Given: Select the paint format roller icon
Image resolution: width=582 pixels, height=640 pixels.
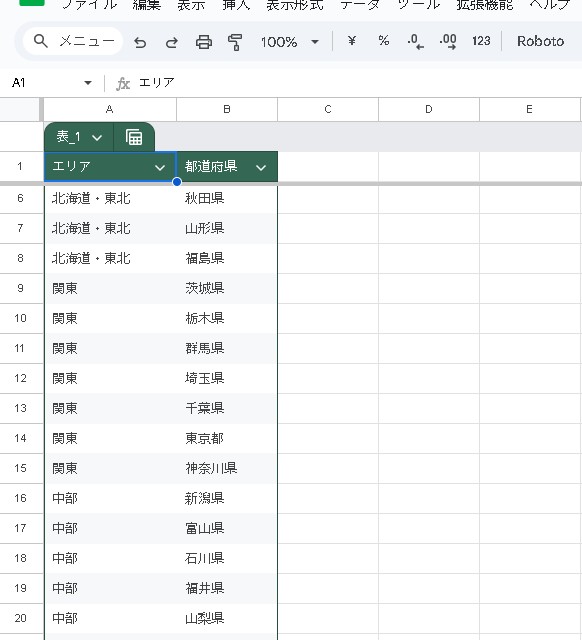Looking at the screenshot, I should tap(235, 42).
